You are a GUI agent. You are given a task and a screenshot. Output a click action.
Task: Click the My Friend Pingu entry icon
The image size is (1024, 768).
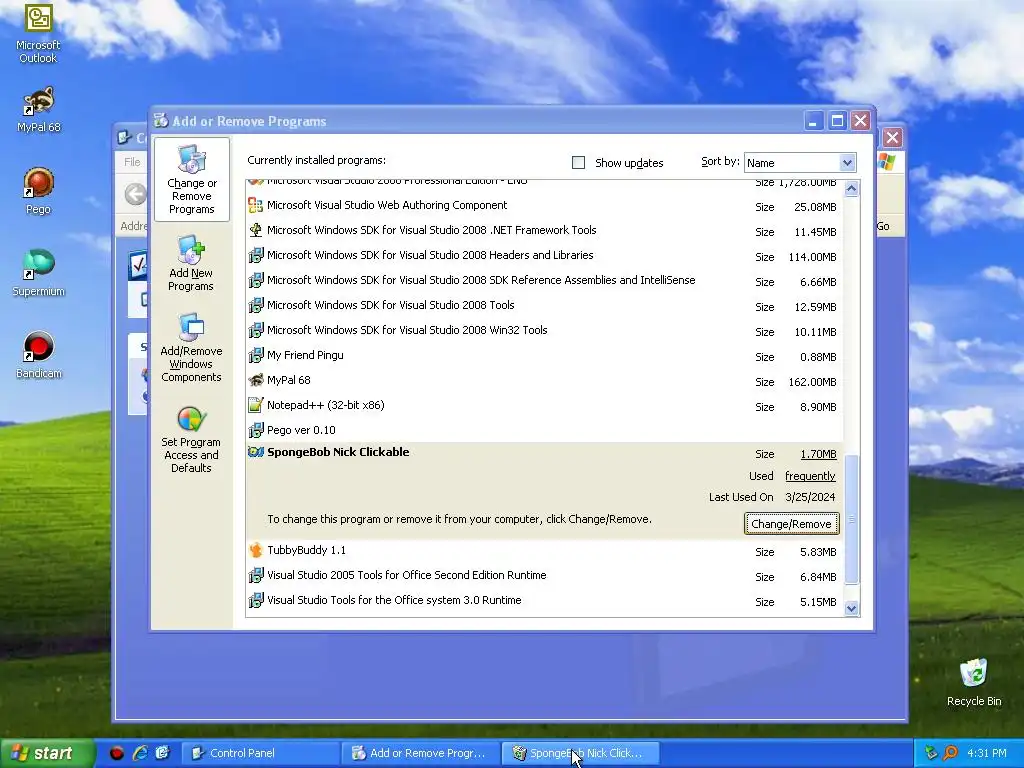tap(255, 356)
